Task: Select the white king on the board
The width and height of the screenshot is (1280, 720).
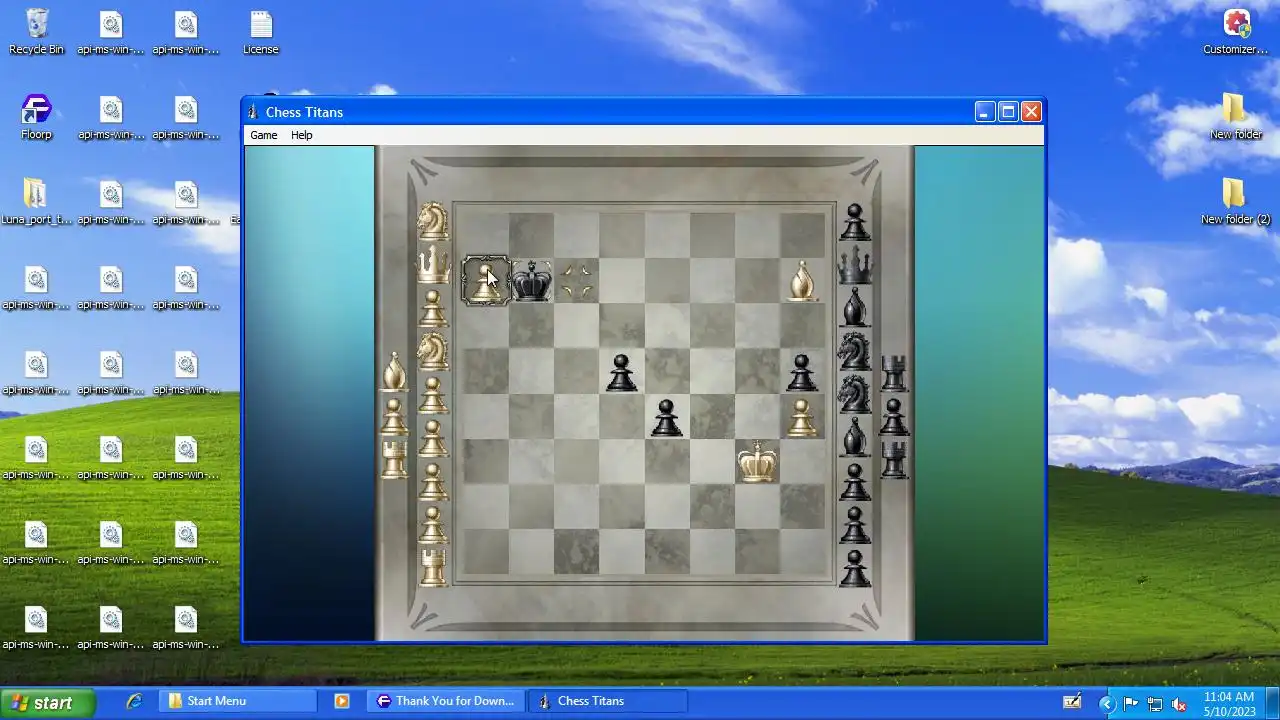Action: [x=757, y=462]
